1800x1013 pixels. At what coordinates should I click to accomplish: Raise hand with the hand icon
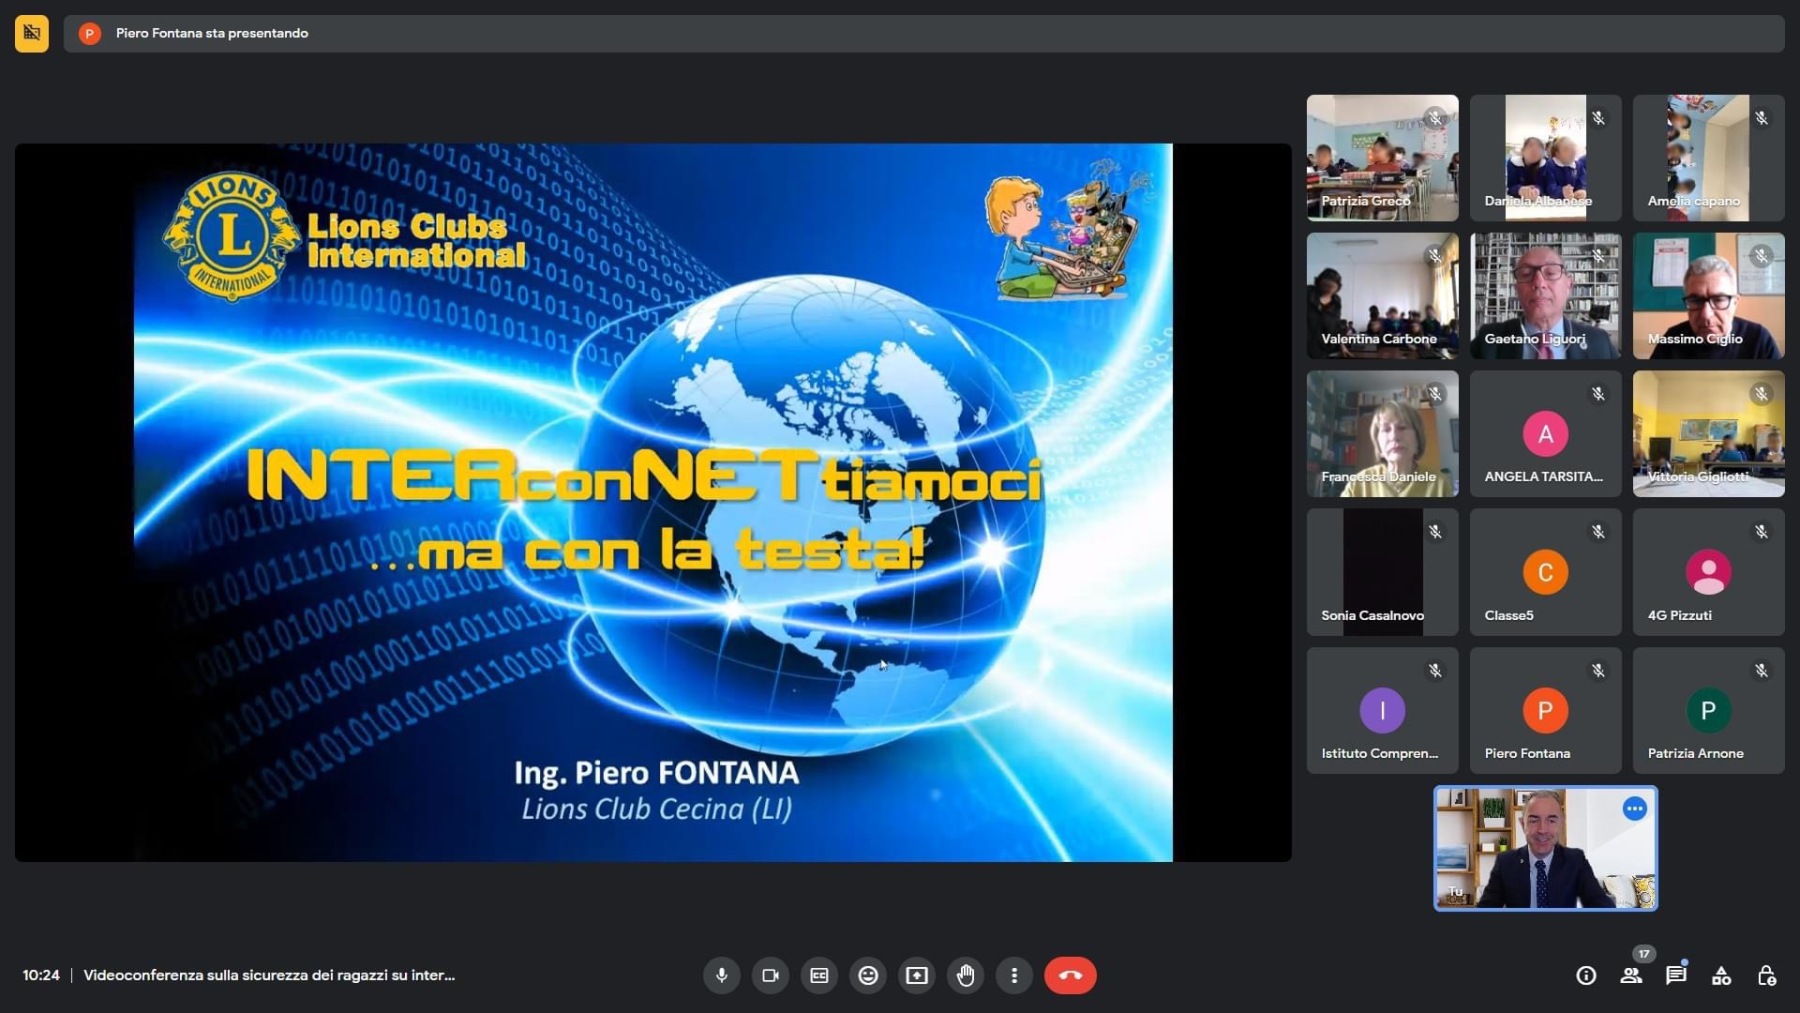[x=966, y=975]
